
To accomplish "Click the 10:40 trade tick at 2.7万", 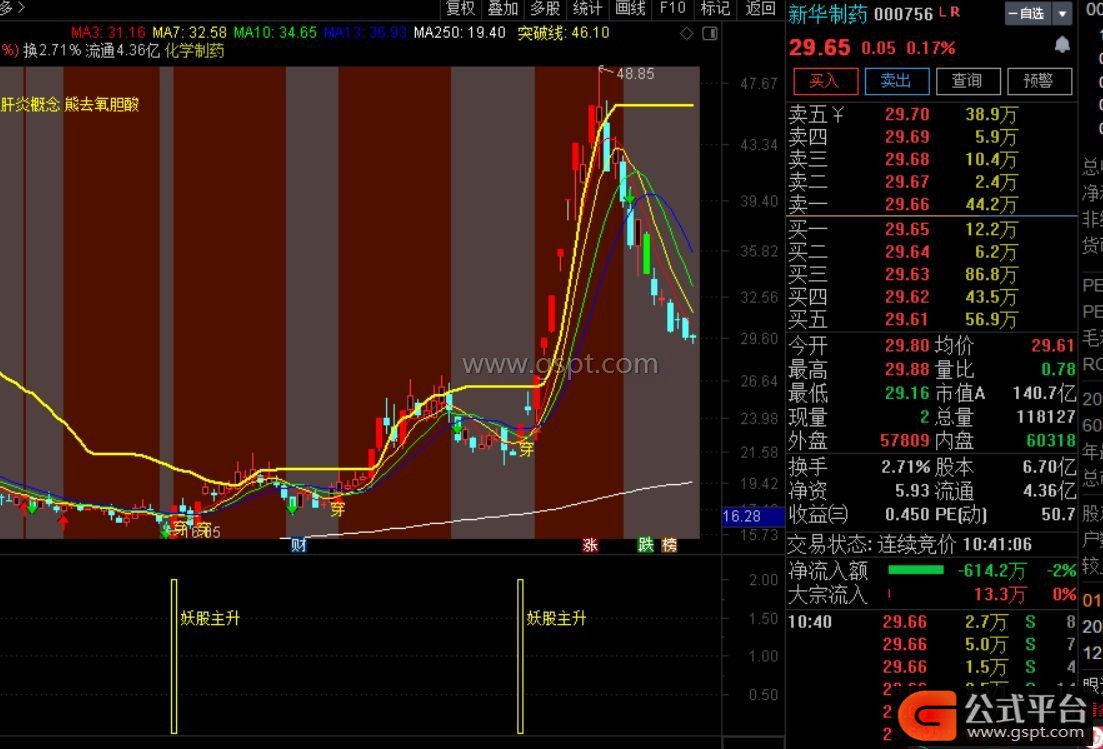I will 931,622.
